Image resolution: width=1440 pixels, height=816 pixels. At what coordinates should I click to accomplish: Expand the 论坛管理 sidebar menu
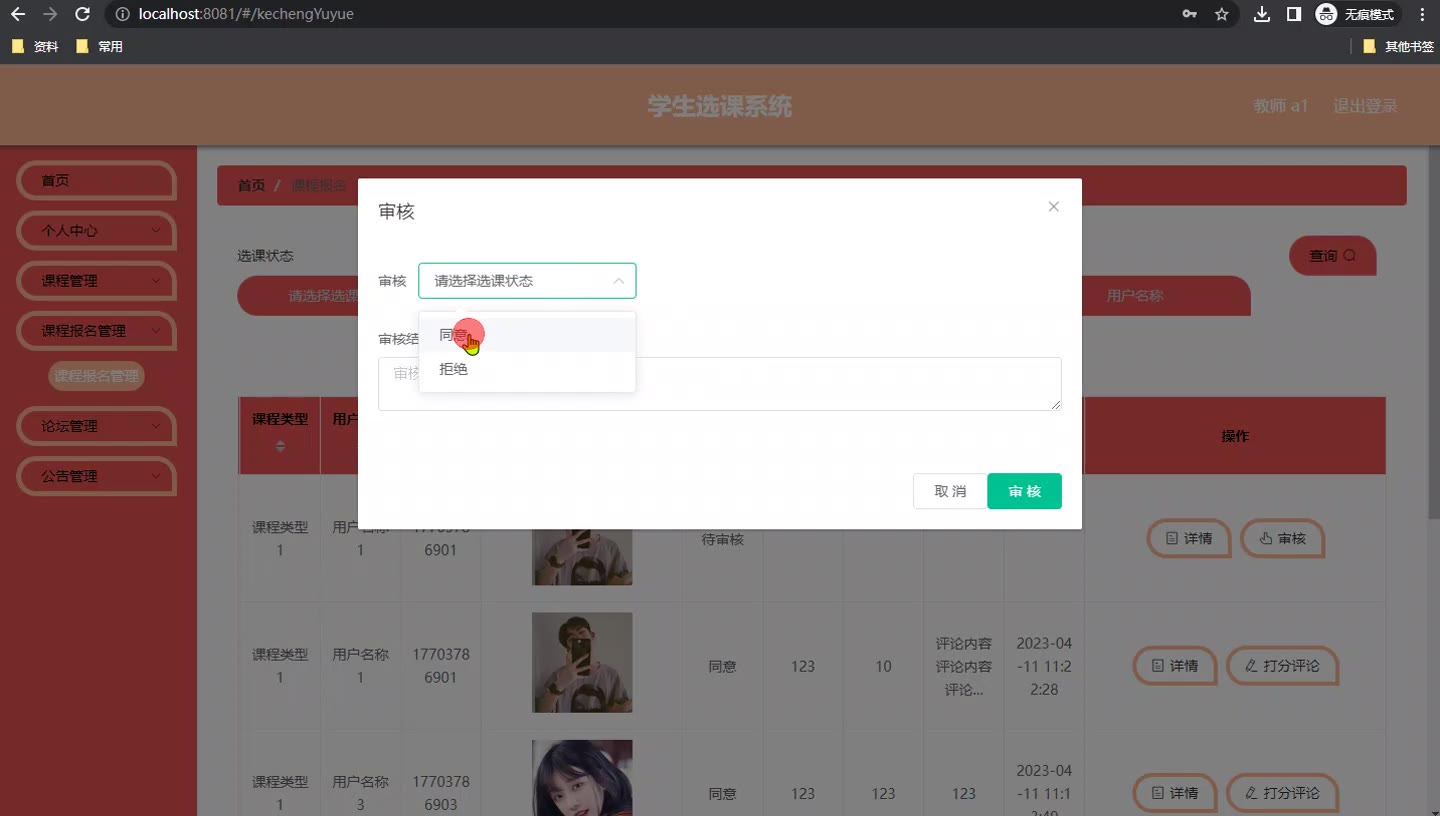click(96, 426)
